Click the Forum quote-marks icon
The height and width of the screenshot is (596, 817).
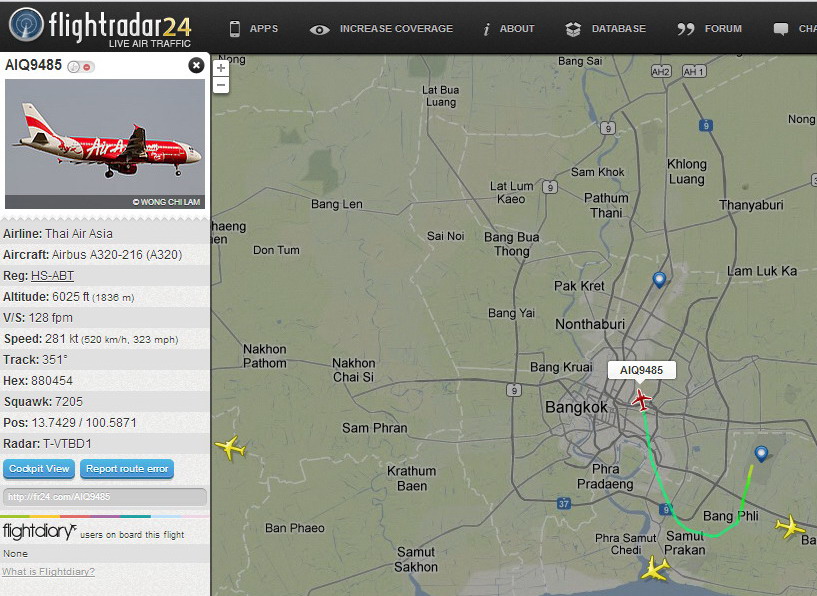click(x=686, y=29)
